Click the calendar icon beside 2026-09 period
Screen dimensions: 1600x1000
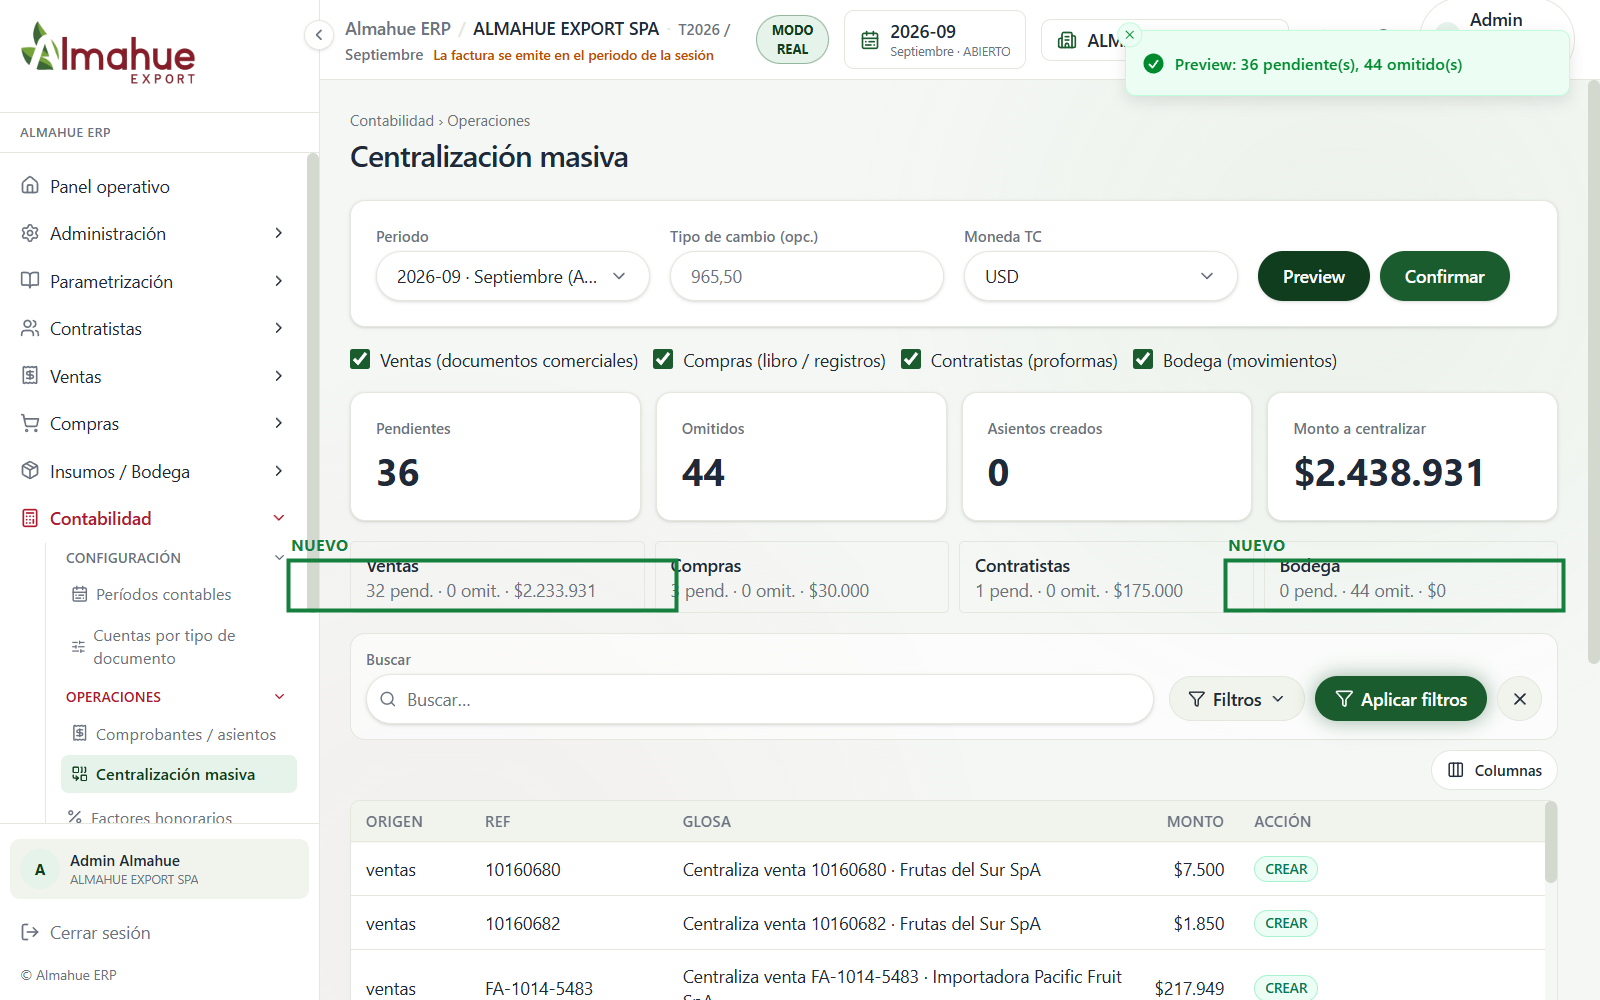click(x=870, y=40)
